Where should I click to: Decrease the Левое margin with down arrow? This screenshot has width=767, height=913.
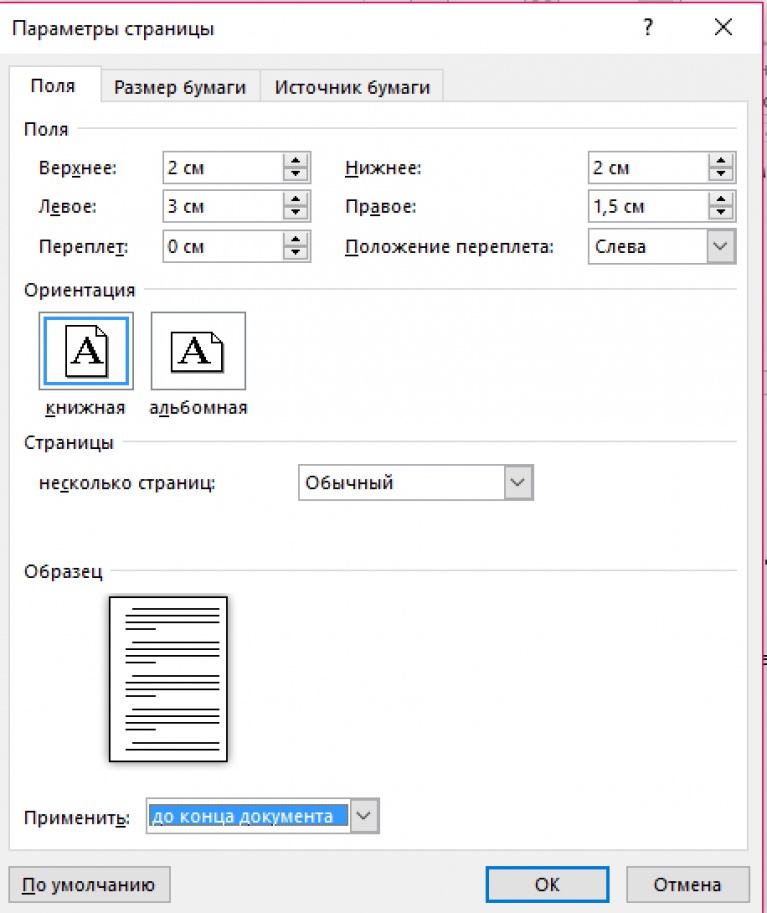pyautogui.click(x=294, y=213)
